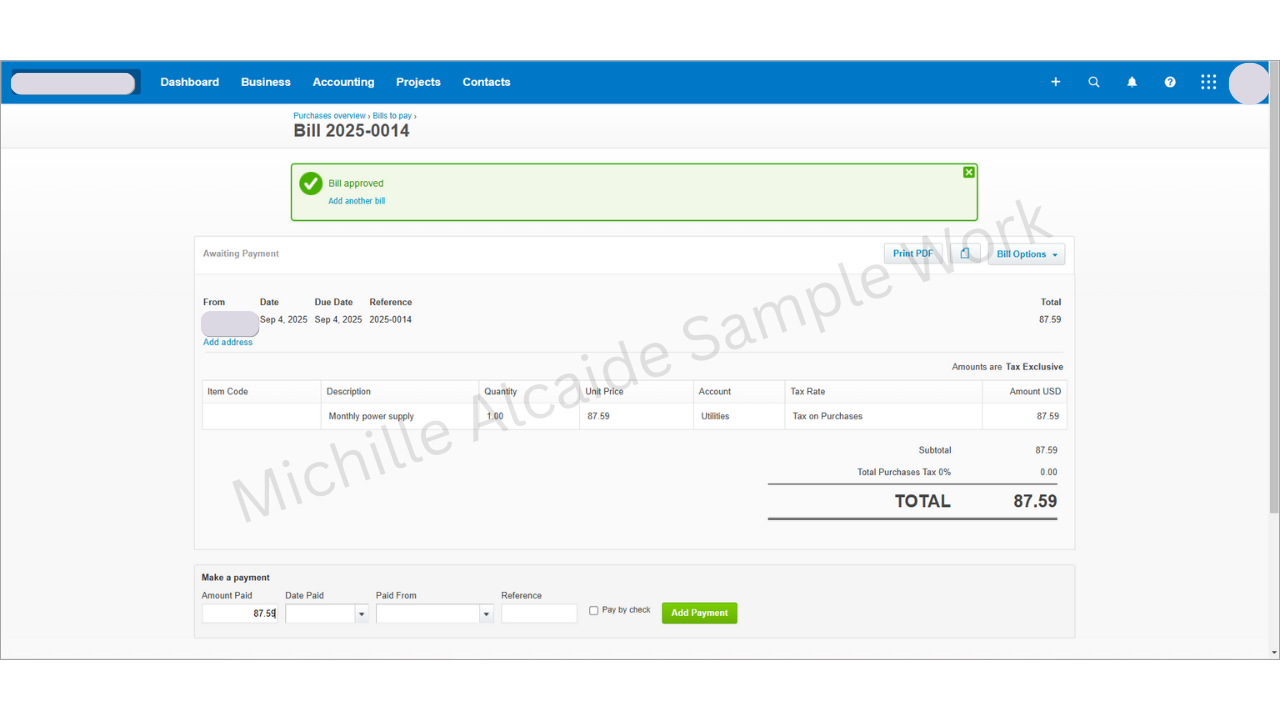Image resolution: width=1280 pixels, height=720 pixels.
Task: Open the notifications bell
Action: (1132, 82)
